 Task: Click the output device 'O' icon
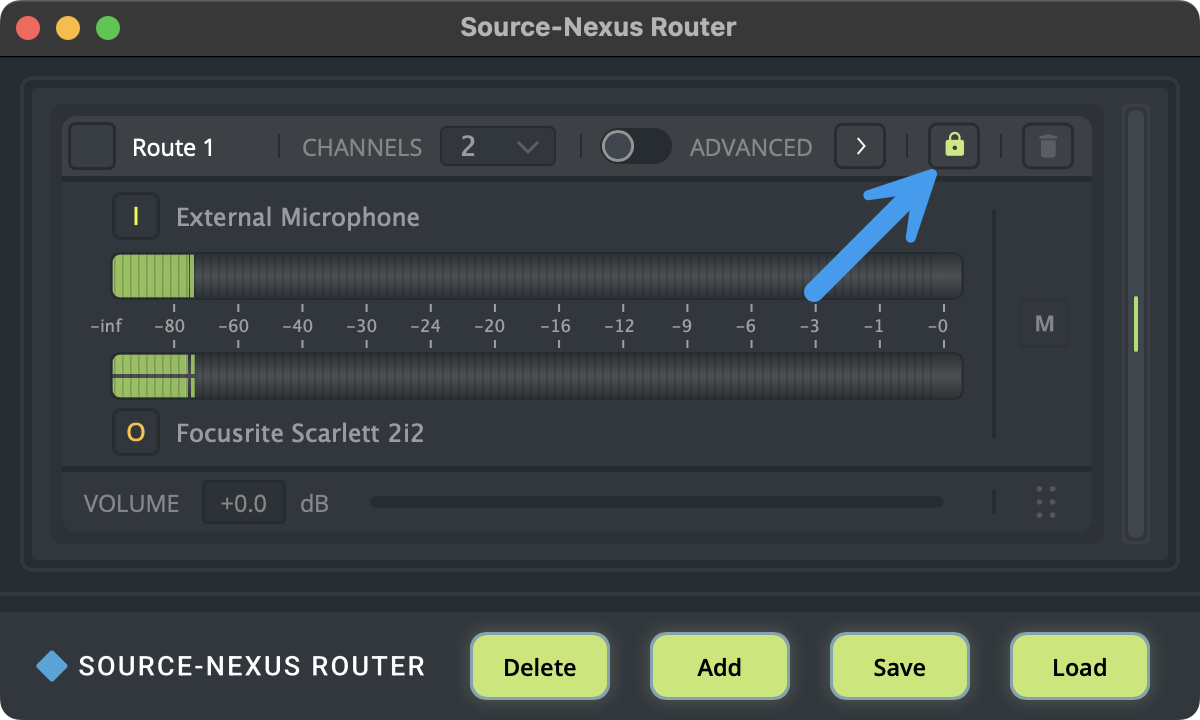pyautogui.click(x=136, y=432)
